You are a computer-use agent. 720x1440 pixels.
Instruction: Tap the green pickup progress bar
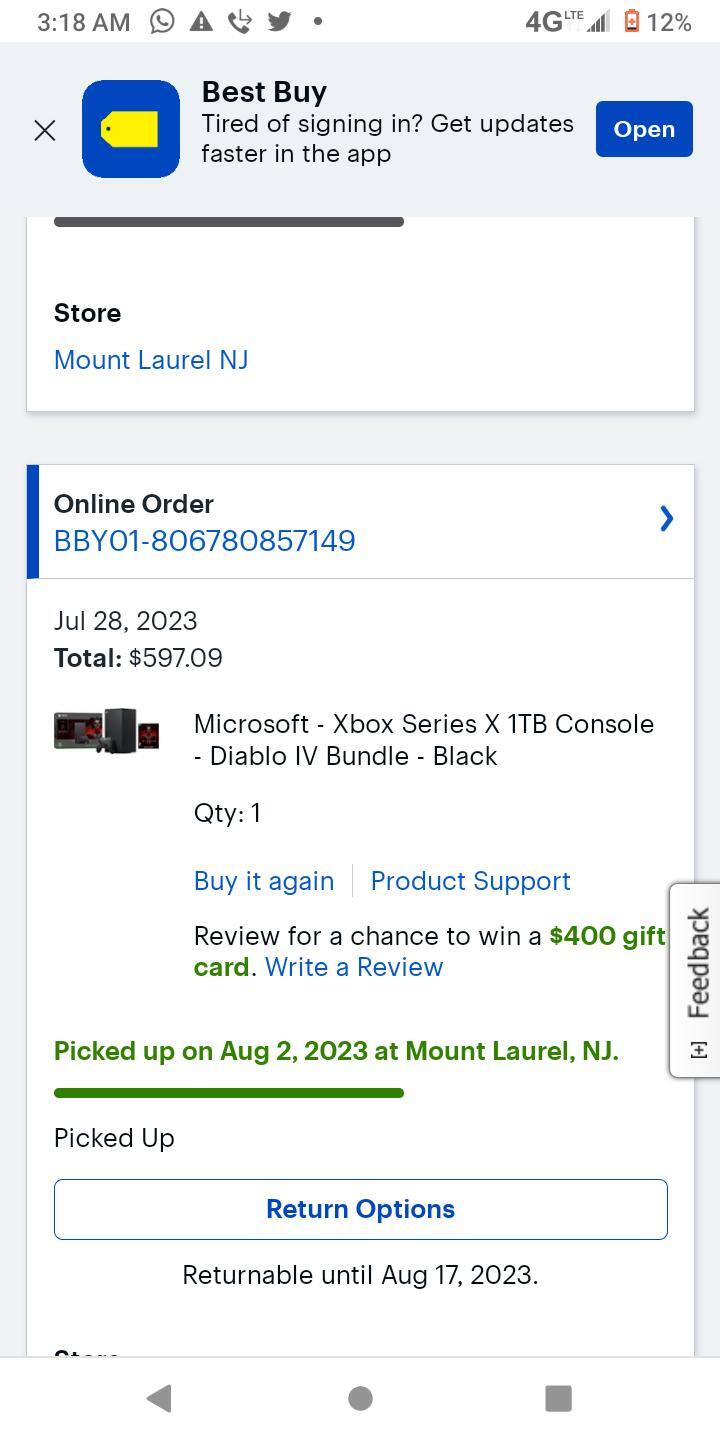click(228, 1092)
